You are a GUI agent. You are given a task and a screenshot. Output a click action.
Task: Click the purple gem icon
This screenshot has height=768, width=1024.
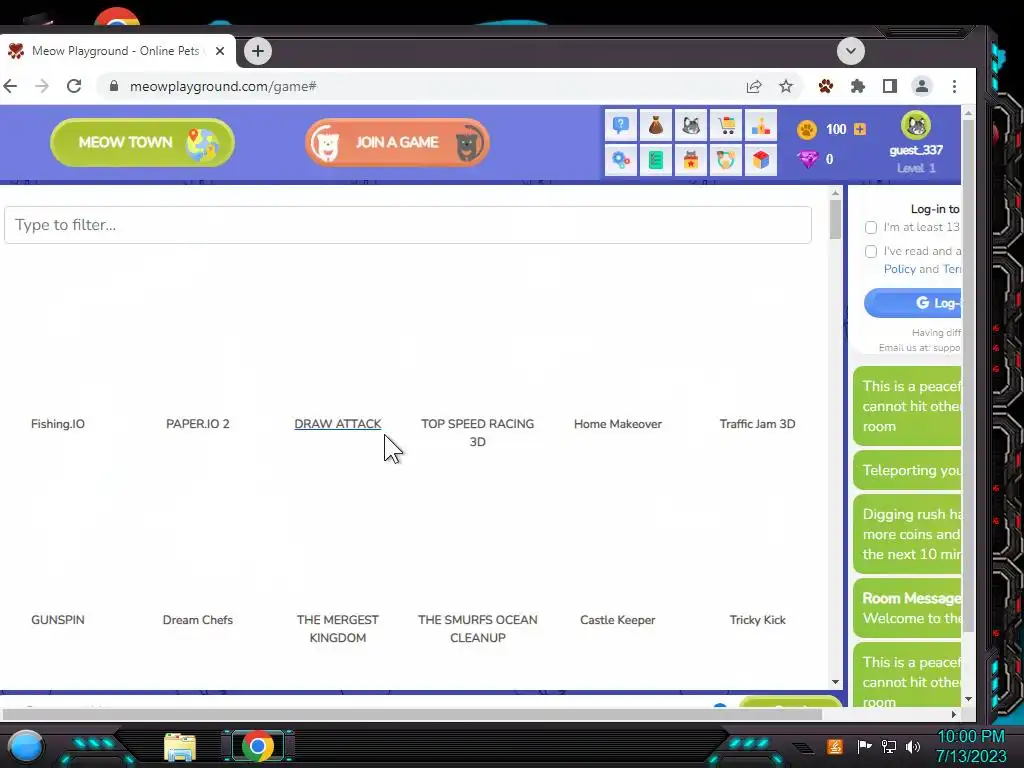[x=808, y=159]
